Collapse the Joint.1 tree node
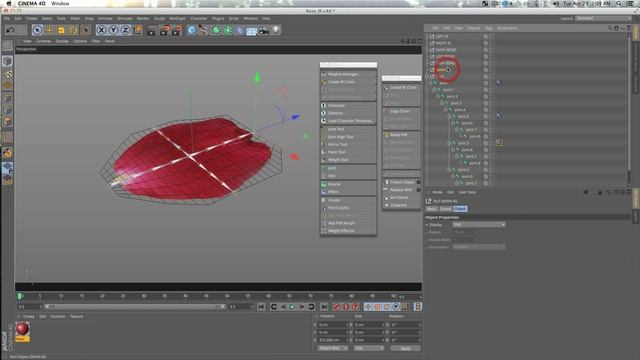Image resolution: width=640 pixels, height=360 pixels. (x=434, y=90)
